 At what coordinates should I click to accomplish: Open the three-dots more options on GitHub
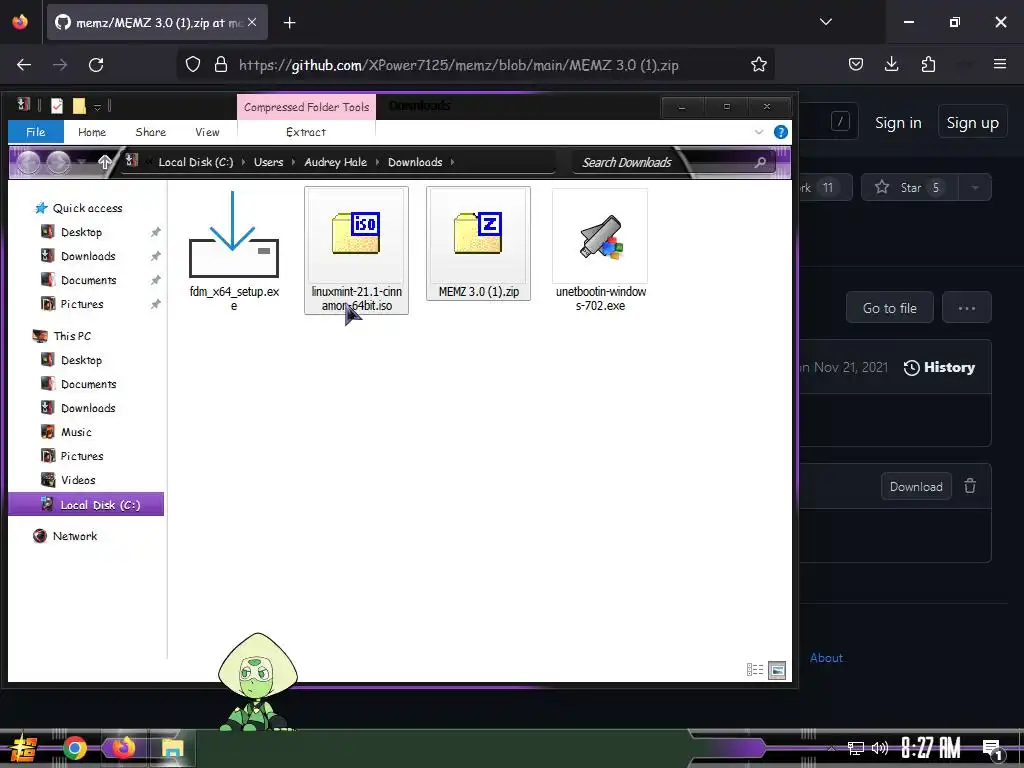point(967,308)
